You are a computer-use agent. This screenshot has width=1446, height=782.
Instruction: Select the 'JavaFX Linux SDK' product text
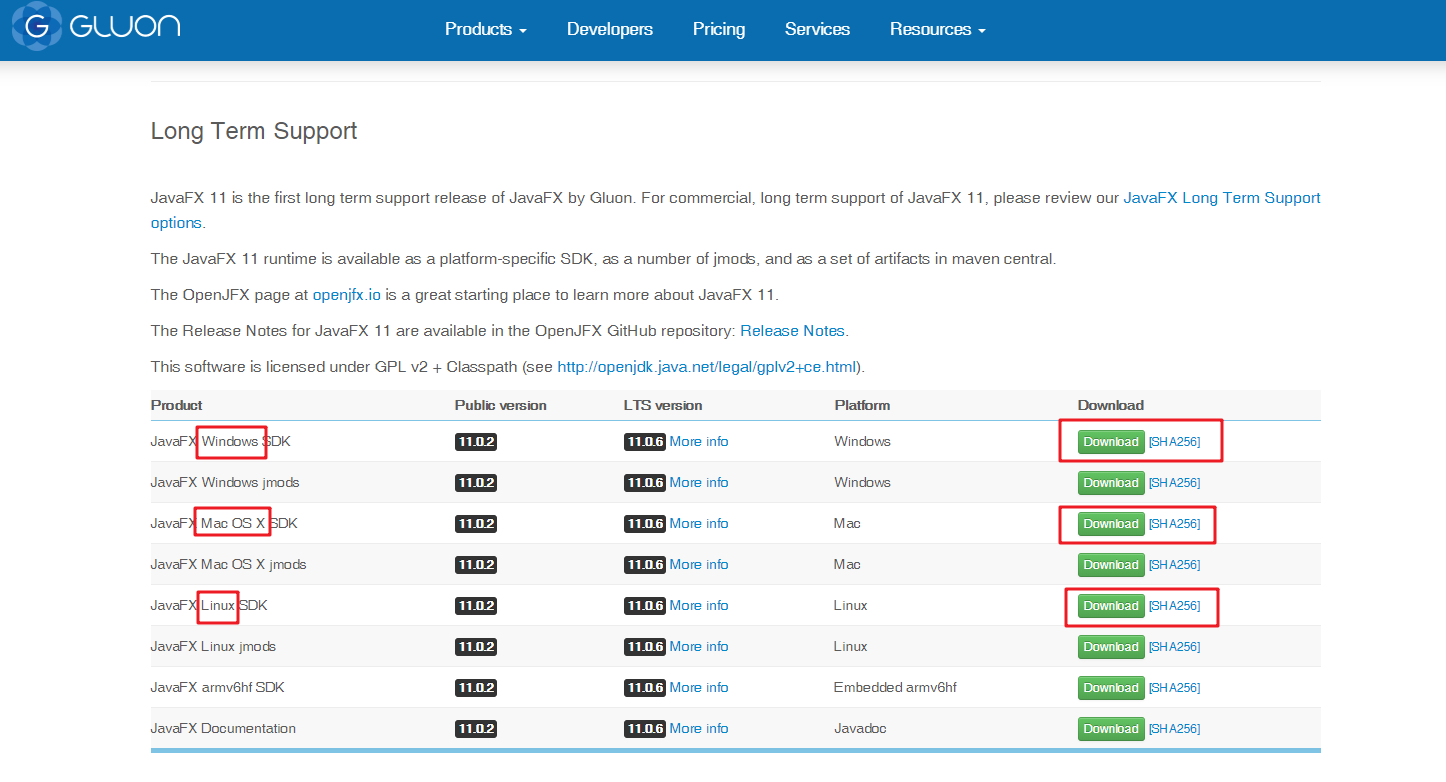tap(209, 606)
